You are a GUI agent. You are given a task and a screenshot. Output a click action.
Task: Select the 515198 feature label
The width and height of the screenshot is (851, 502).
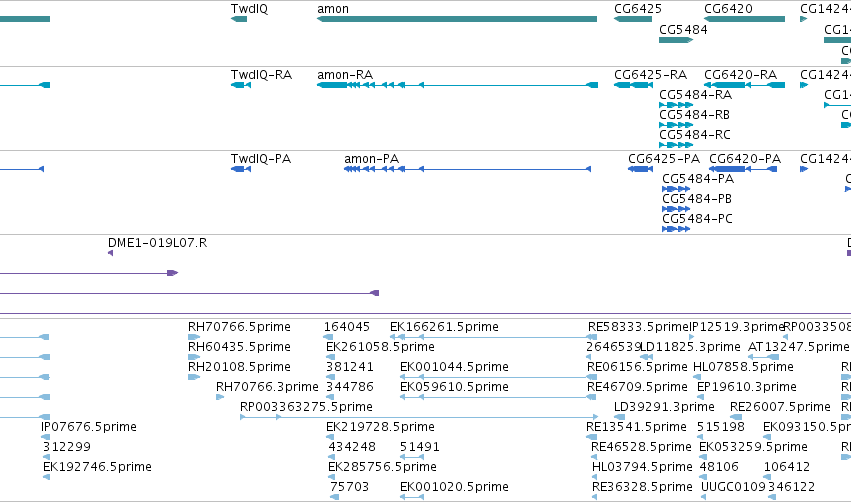[x=721, y=427]
